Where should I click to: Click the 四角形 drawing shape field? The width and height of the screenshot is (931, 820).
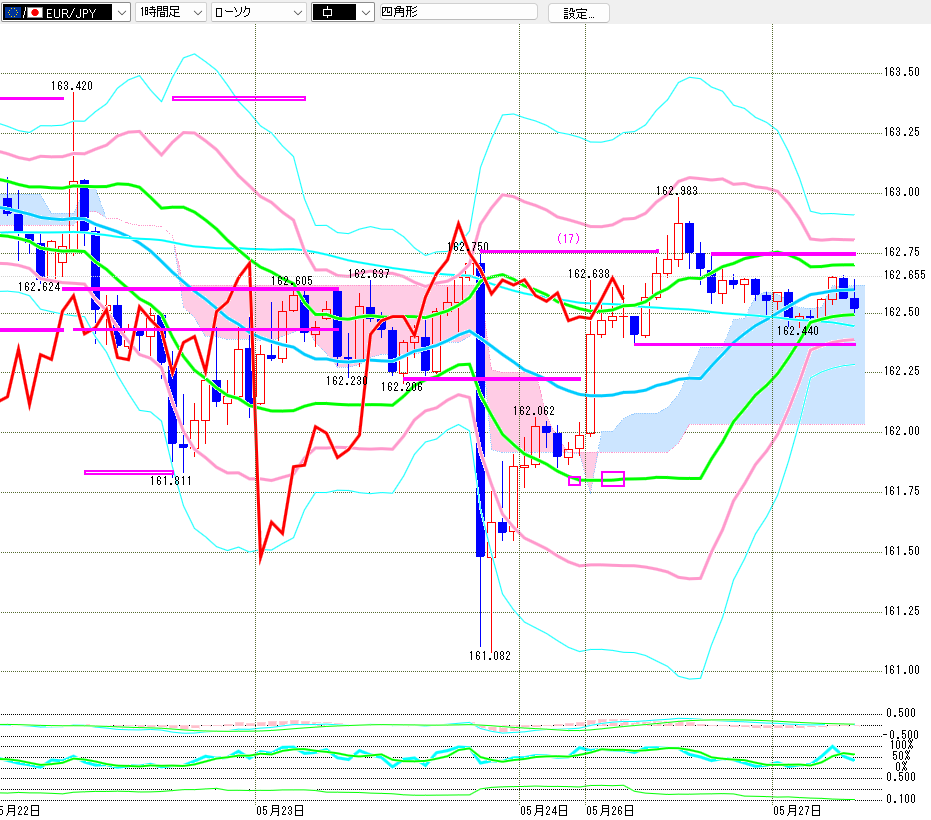(458, 12)
